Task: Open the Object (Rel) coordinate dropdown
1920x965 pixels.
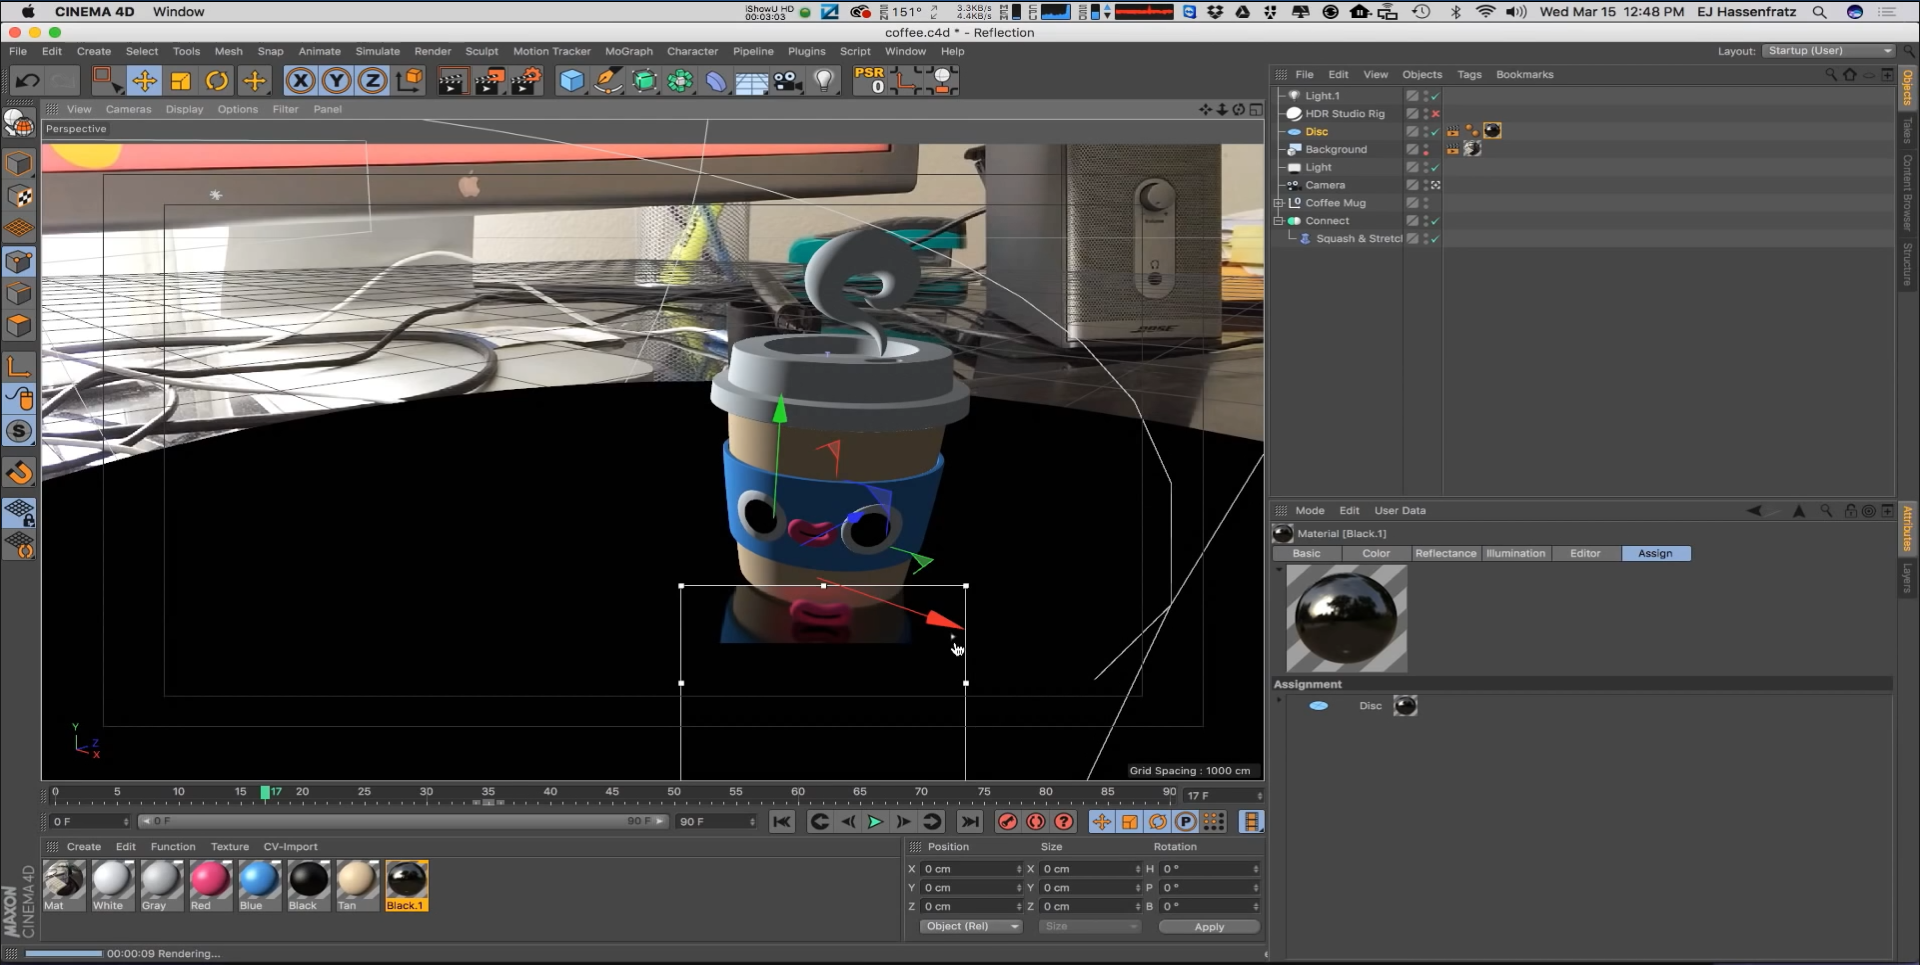Action: pos(970,927)
